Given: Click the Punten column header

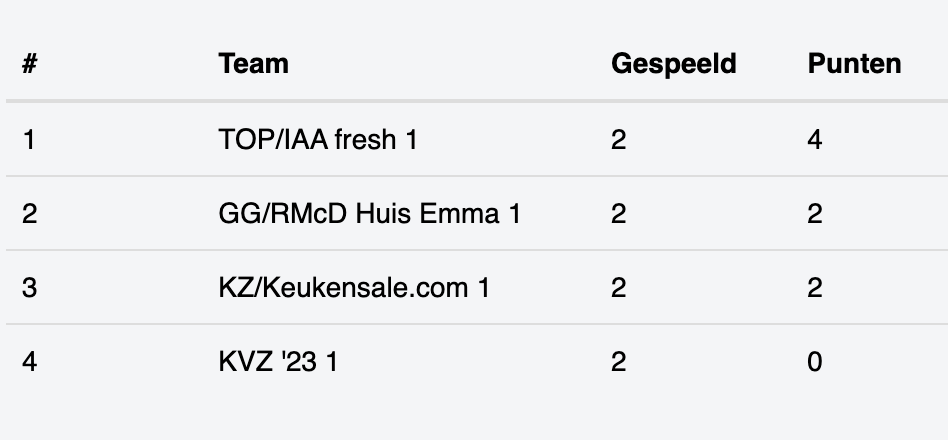Looking at the screenshot, I should (x=854, y=63).
